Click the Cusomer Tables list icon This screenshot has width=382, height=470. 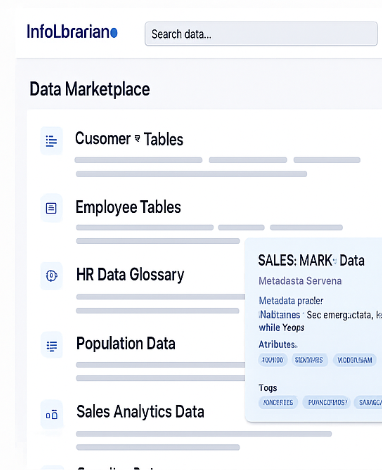tap(51, 141)
